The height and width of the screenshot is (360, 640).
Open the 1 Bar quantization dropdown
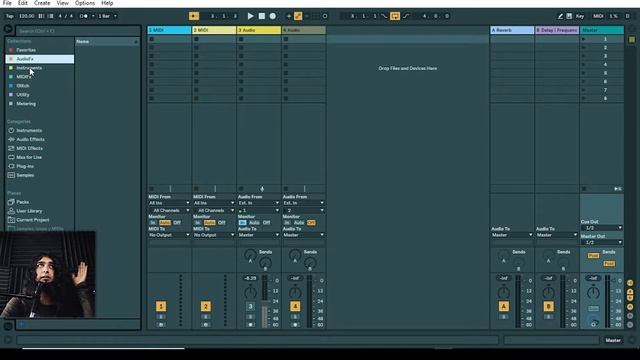pyautogui.click(x=107, y=16)
